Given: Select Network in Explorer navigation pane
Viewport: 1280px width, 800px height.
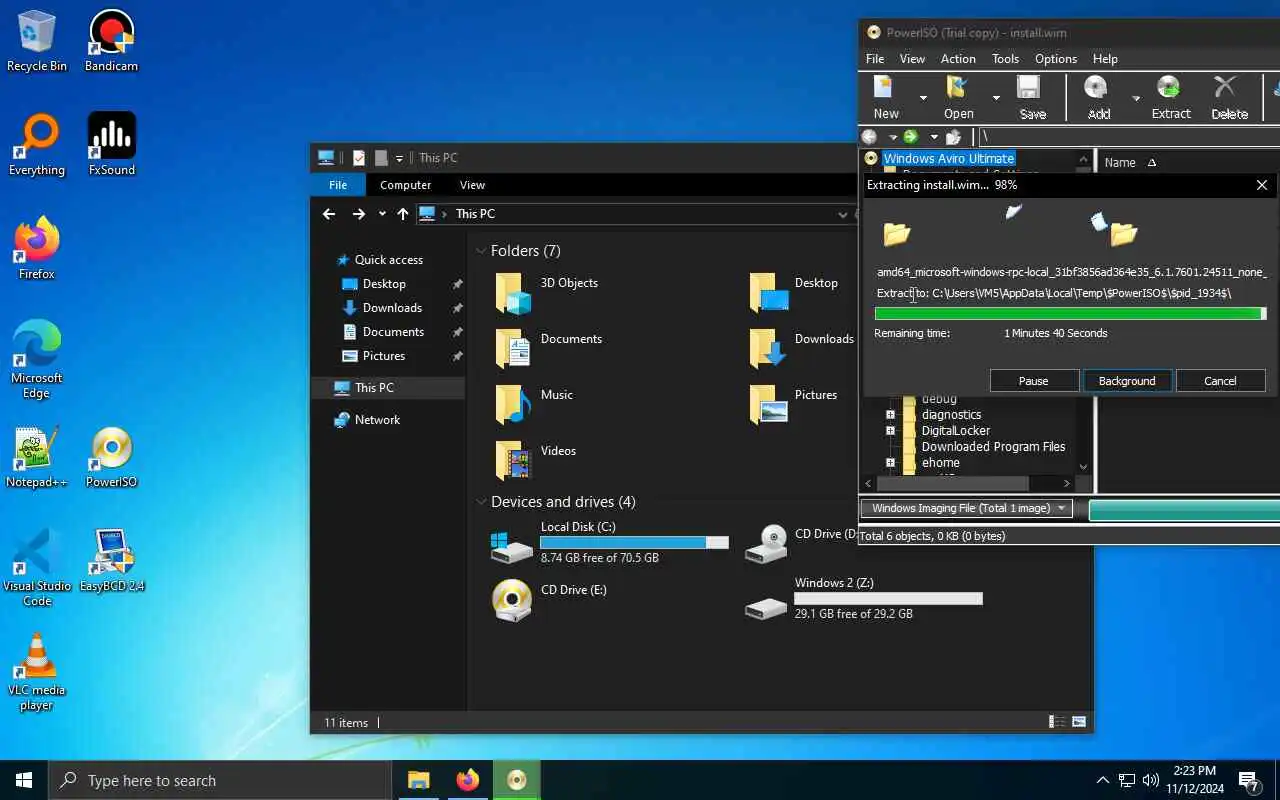Looking at the screenshot, I should [x=376, y=420].
